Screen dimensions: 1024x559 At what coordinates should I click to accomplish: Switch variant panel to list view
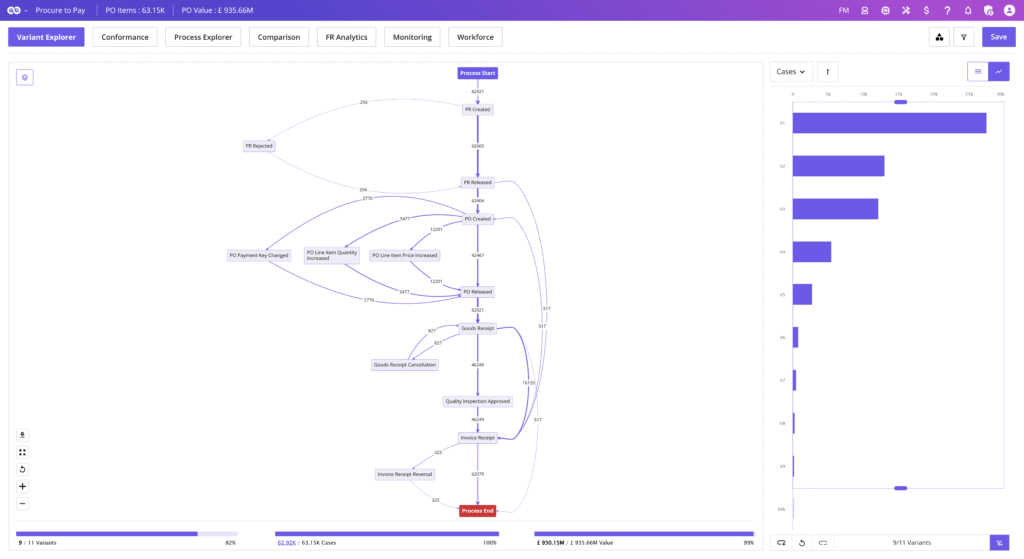977,72
